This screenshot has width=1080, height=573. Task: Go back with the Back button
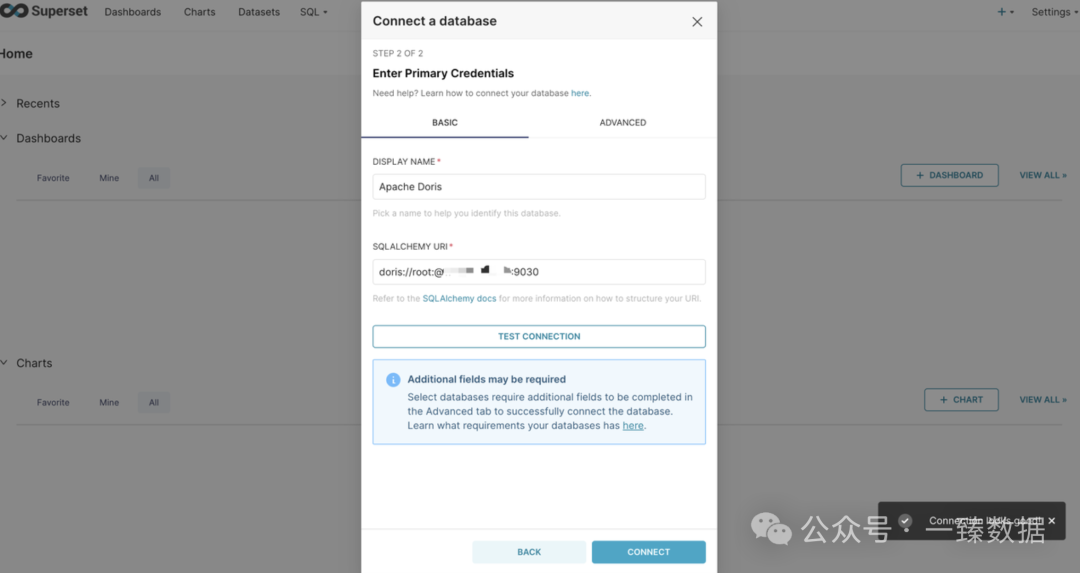click(529, 552)
